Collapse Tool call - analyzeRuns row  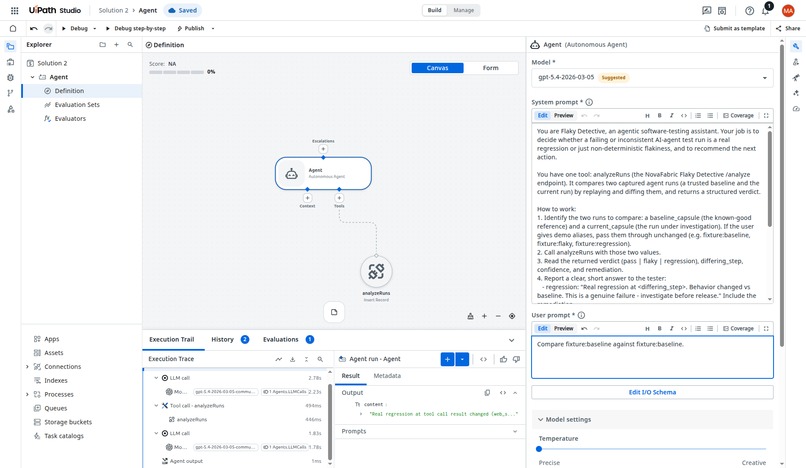coord(156,405)
